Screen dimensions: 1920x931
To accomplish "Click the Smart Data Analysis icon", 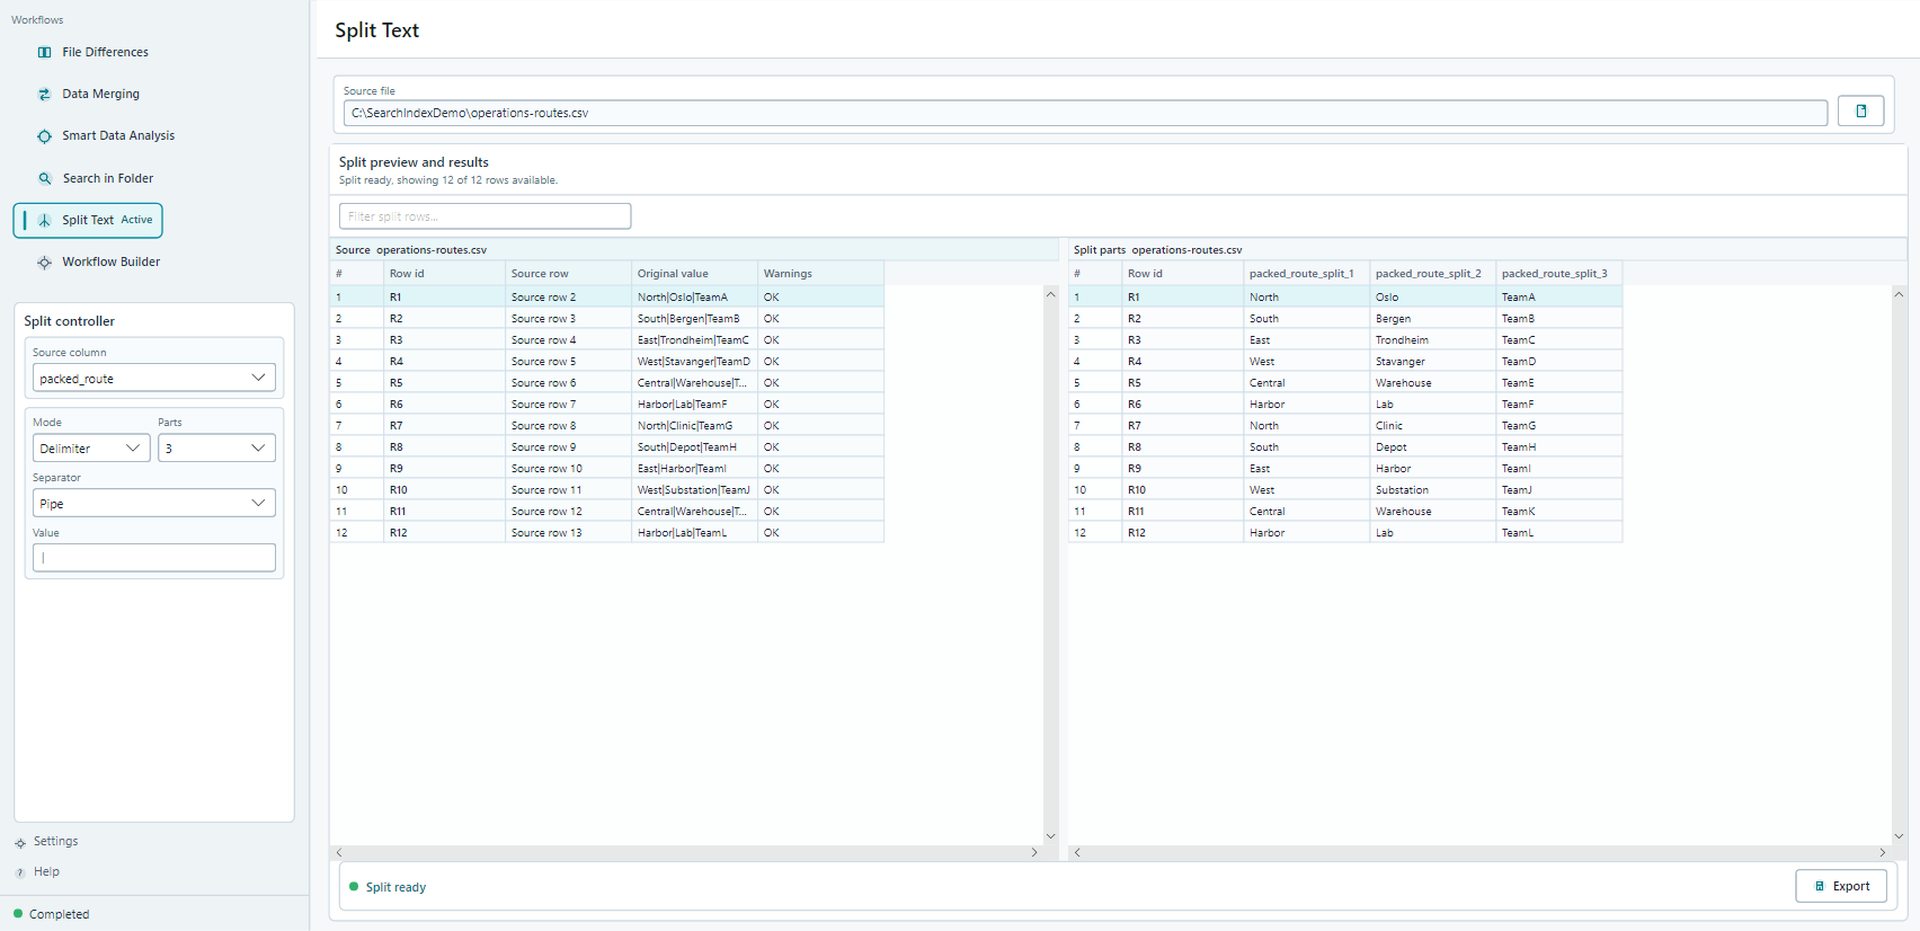I will coord(44,136).
